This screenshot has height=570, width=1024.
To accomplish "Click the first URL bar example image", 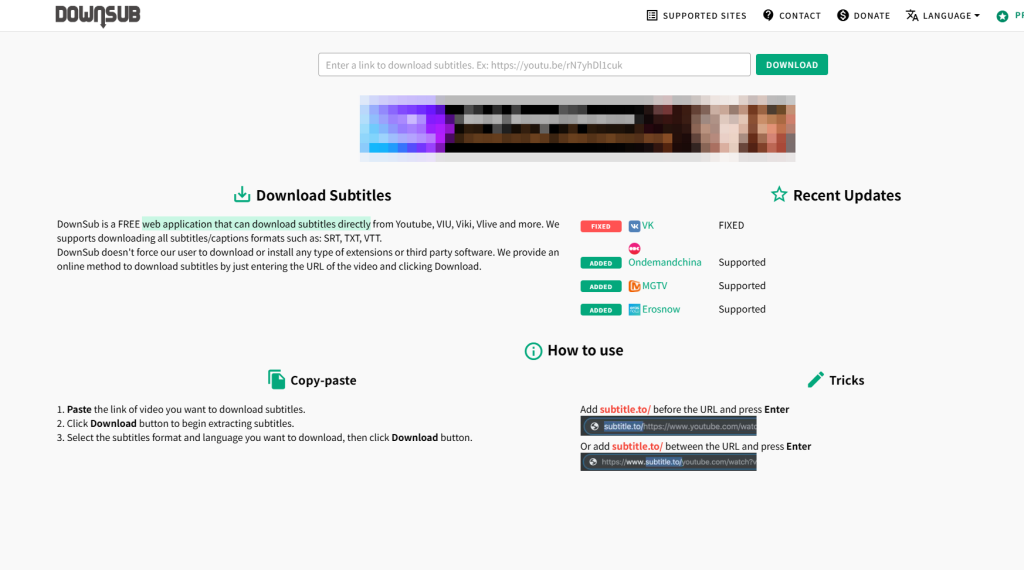I will click(x=668, y=426).
